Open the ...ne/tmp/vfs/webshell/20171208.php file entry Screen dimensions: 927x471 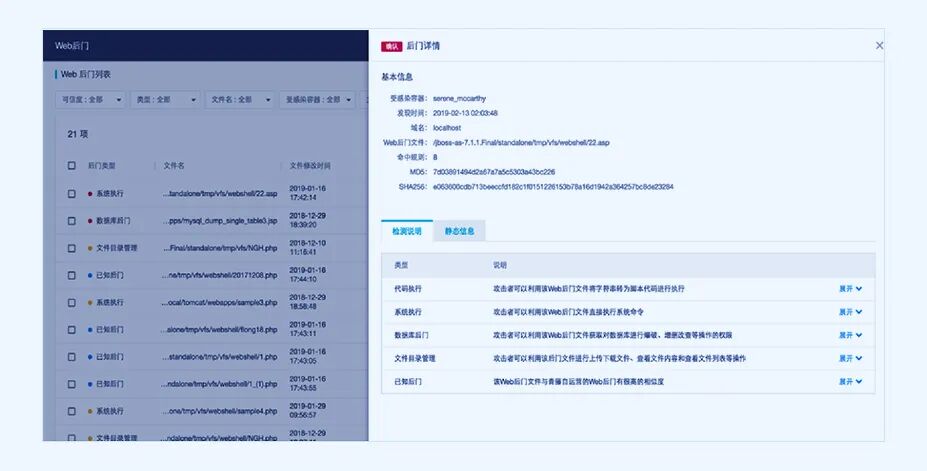pyautogui.click(x=219, y=275)
